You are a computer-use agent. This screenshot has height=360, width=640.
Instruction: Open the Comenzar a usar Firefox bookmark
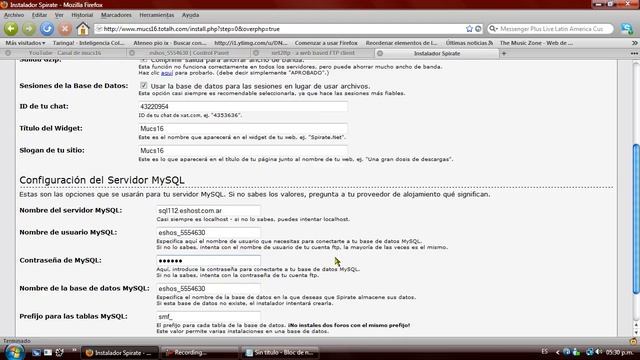pyautogui.click(x=326, y=43)
